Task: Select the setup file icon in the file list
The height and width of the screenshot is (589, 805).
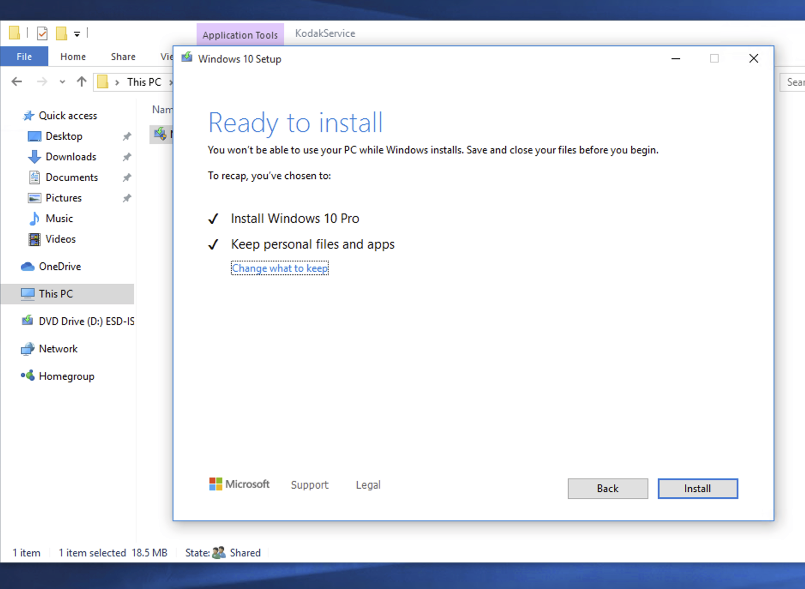Action: tap(160, 134)
